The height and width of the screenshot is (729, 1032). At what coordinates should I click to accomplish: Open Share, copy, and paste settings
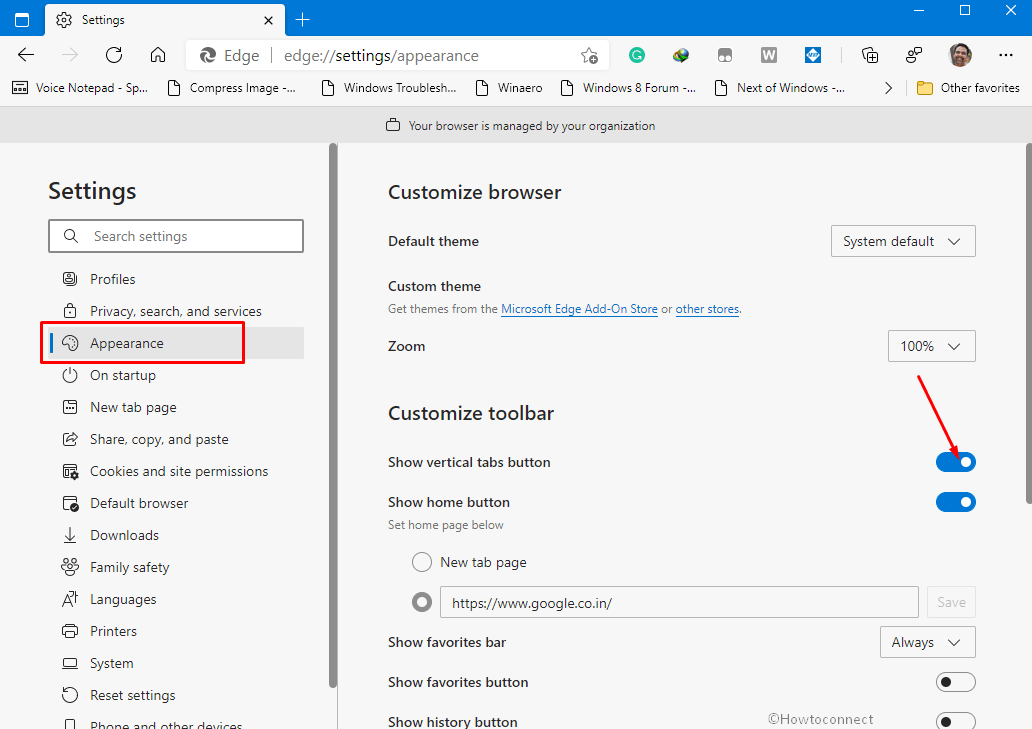[x=176, y=439]
